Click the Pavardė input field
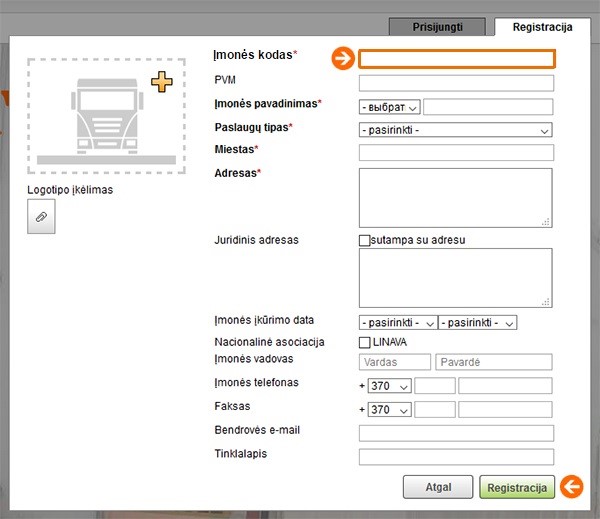600x519 pixels. point(494,362)
